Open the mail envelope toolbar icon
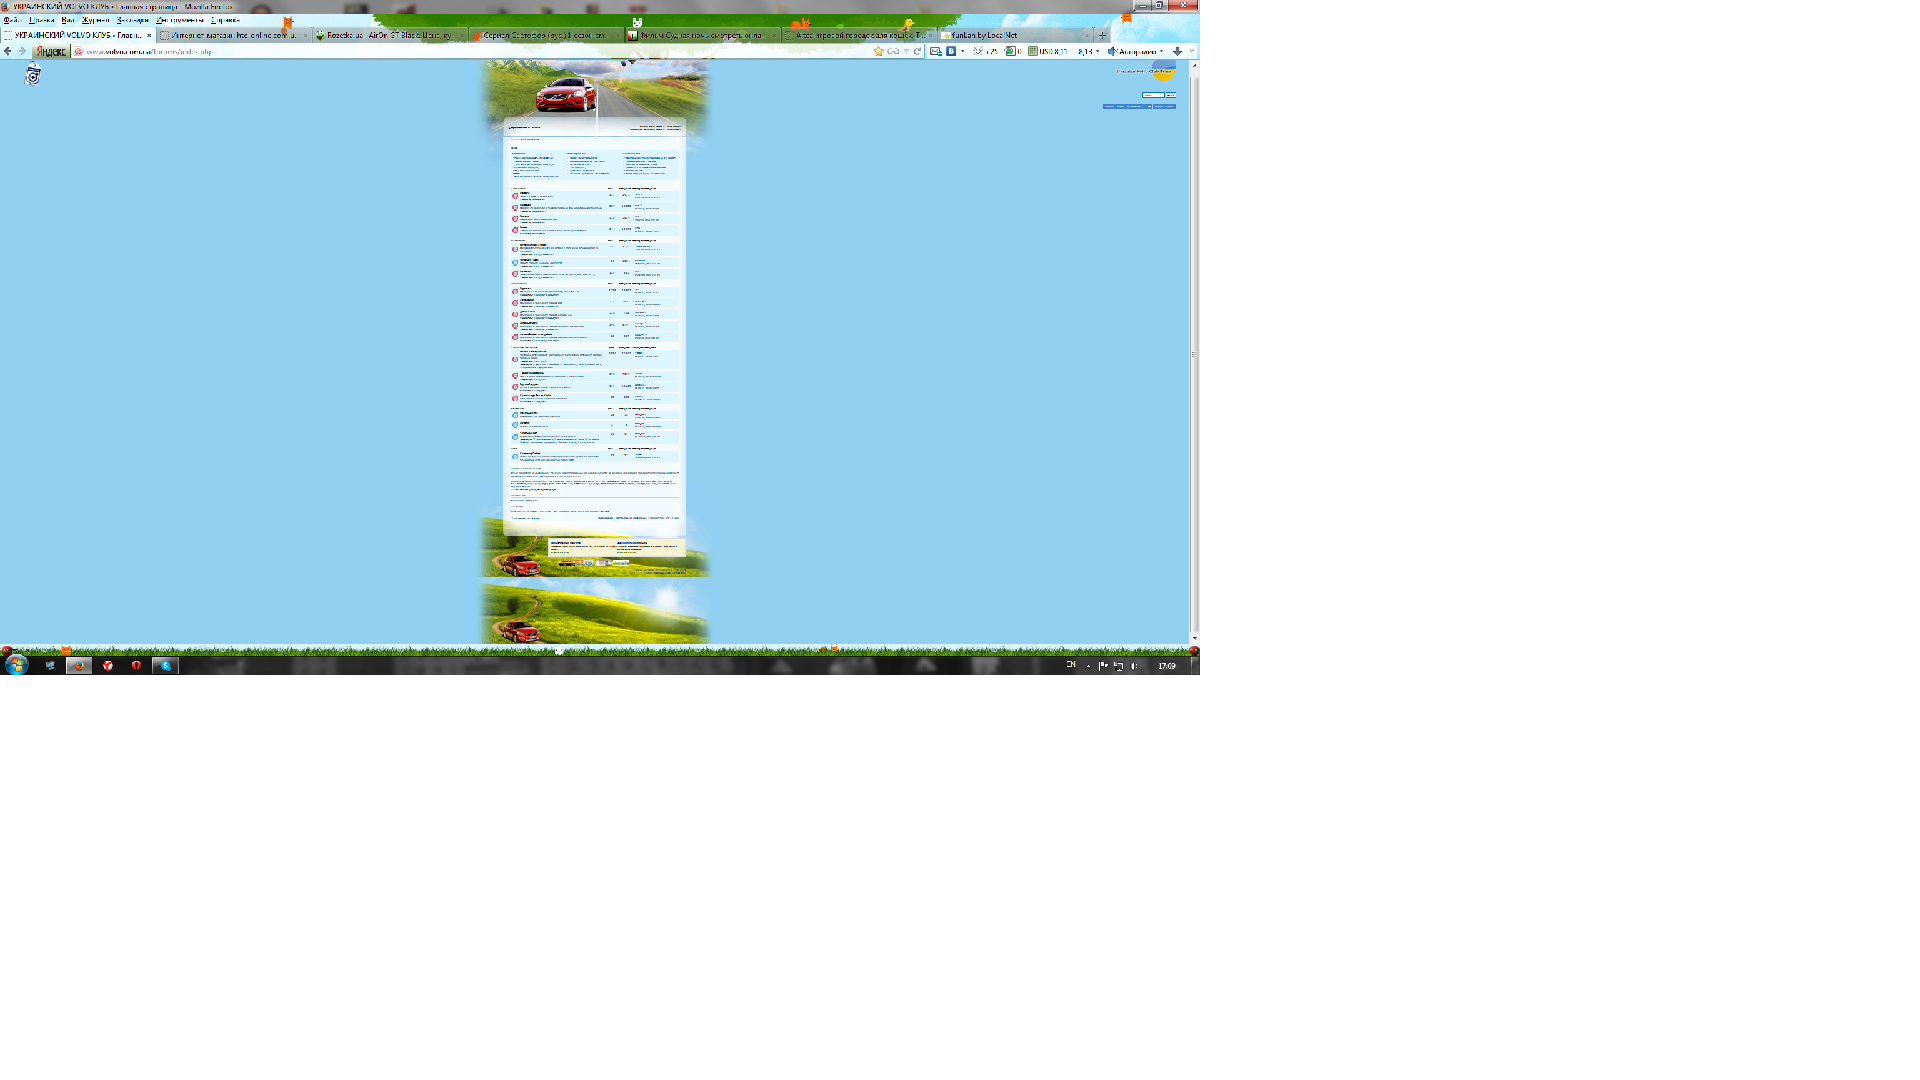The width and height of the screenshot is (1920, 1080). tap(936, 51)
